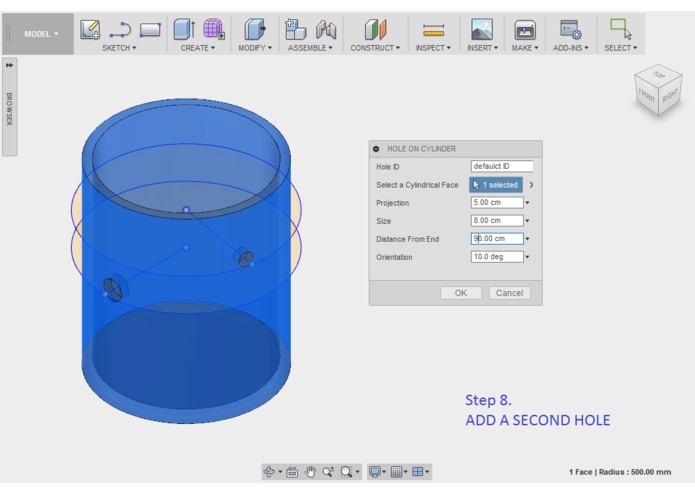
Task: Open the INSPECT menu
Action: click(433, 48)
